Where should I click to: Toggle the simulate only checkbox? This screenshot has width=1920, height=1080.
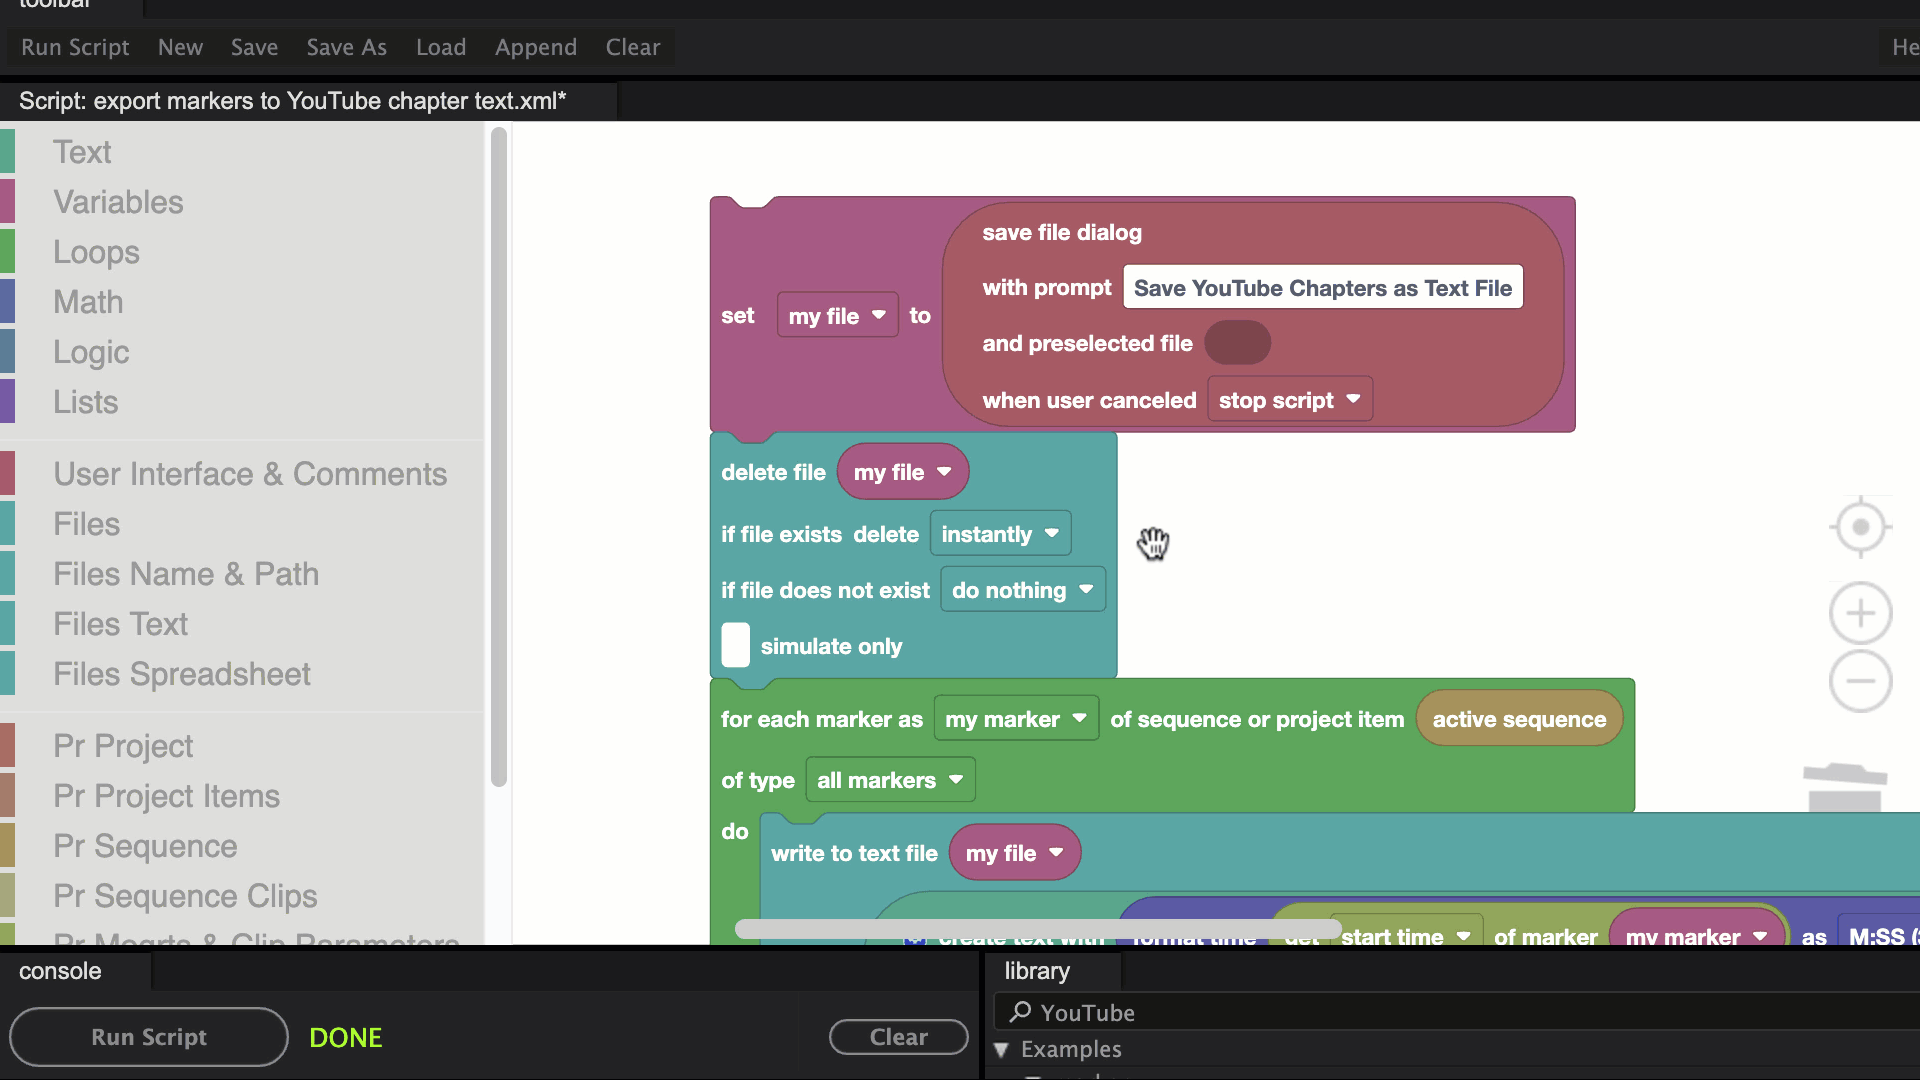735,646
